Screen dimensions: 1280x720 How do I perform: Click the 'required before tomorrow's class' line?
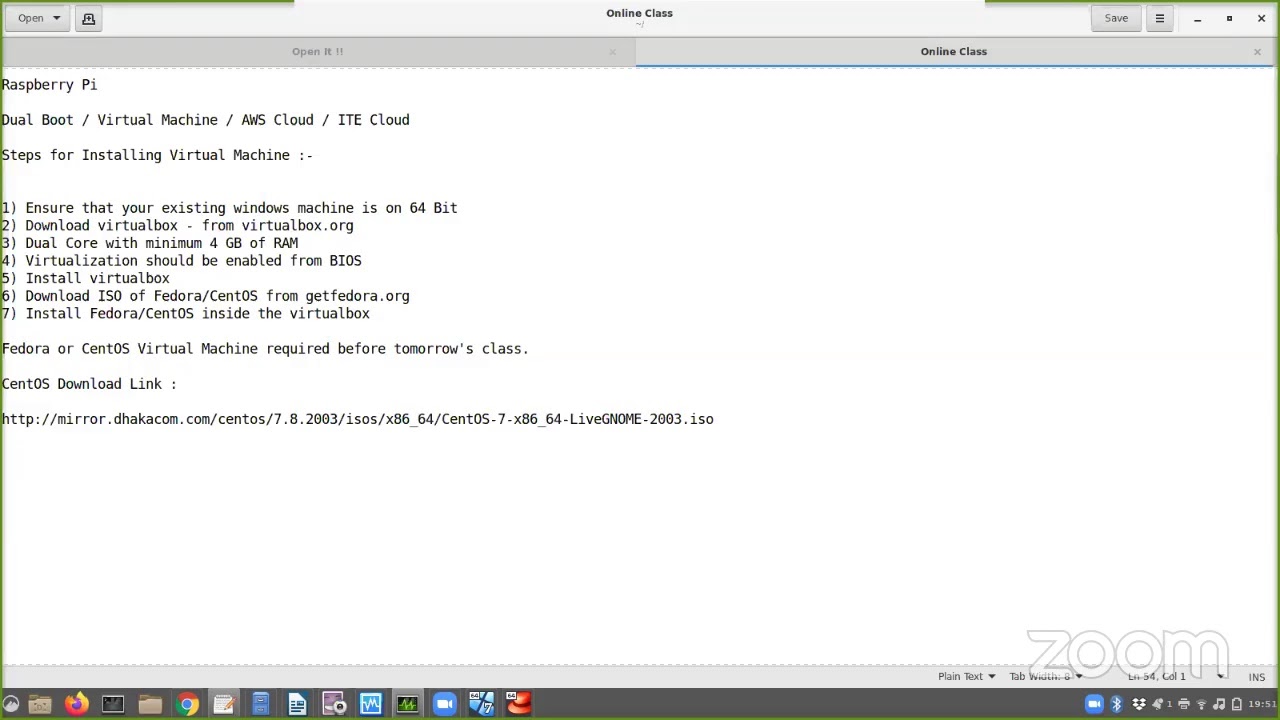(x=265, y=349)
